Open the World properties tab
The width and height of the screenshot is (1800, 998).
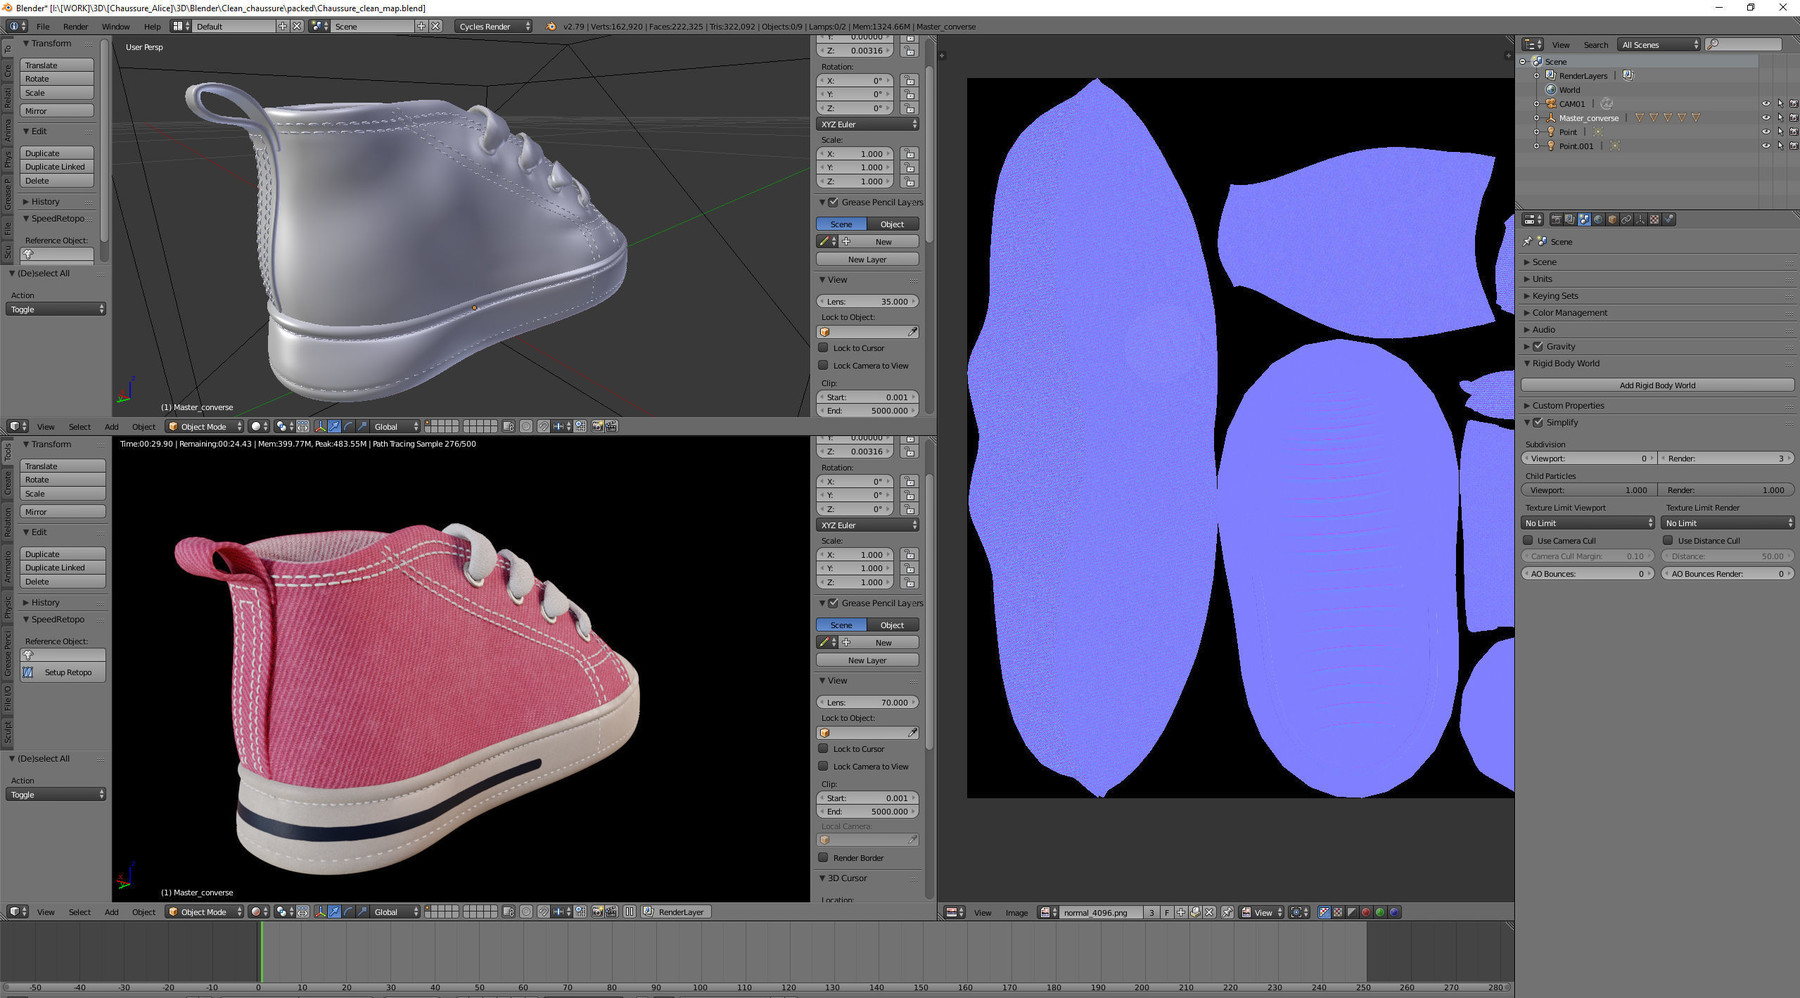click(1598, 220)
